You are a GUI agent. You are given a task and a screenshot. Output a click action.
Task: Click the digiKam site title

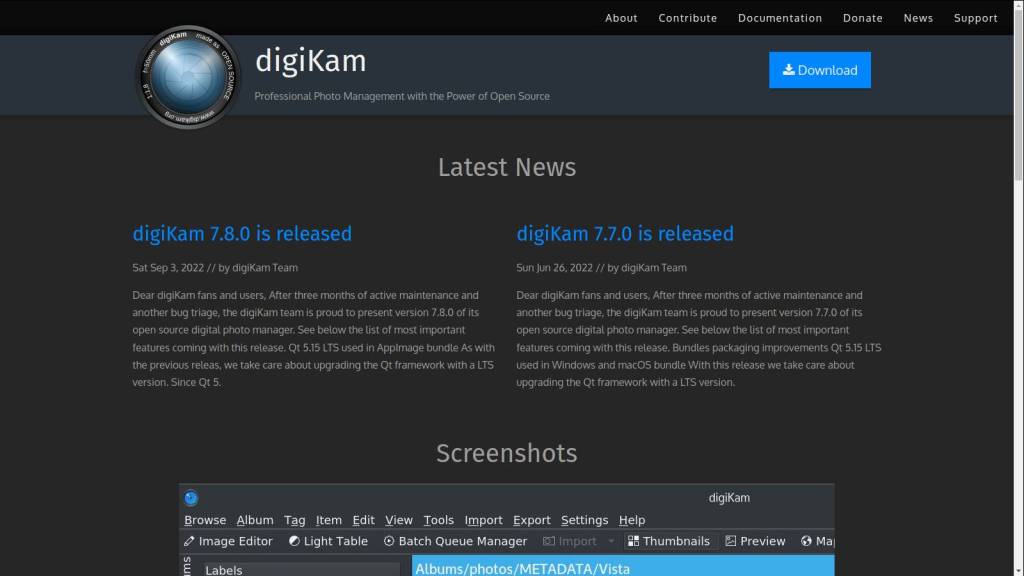[x=311, y=61]
